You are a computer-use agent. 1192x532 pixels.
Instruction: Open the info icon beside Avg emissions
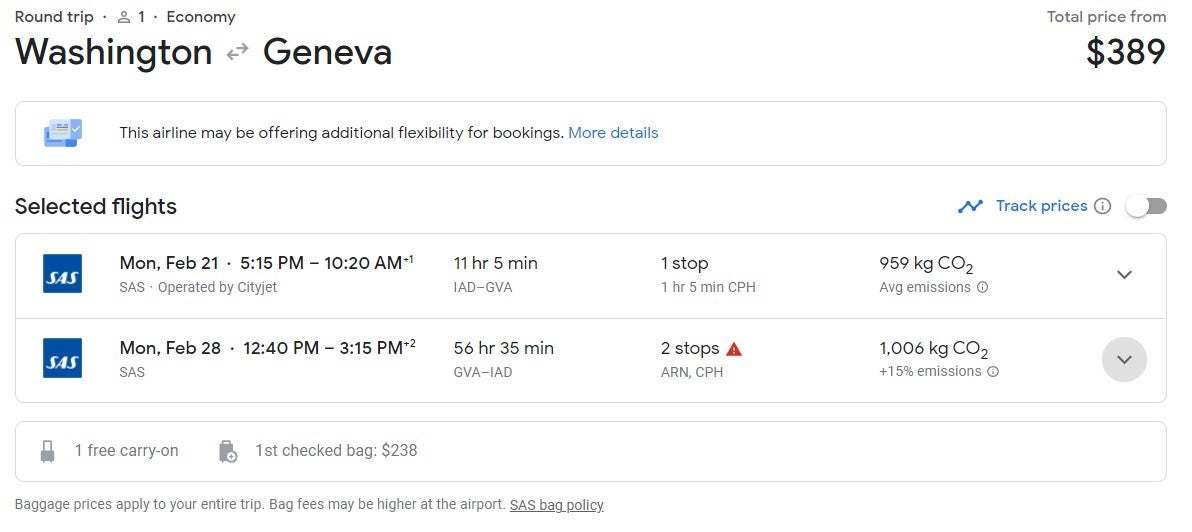click(x=982, y=288)
